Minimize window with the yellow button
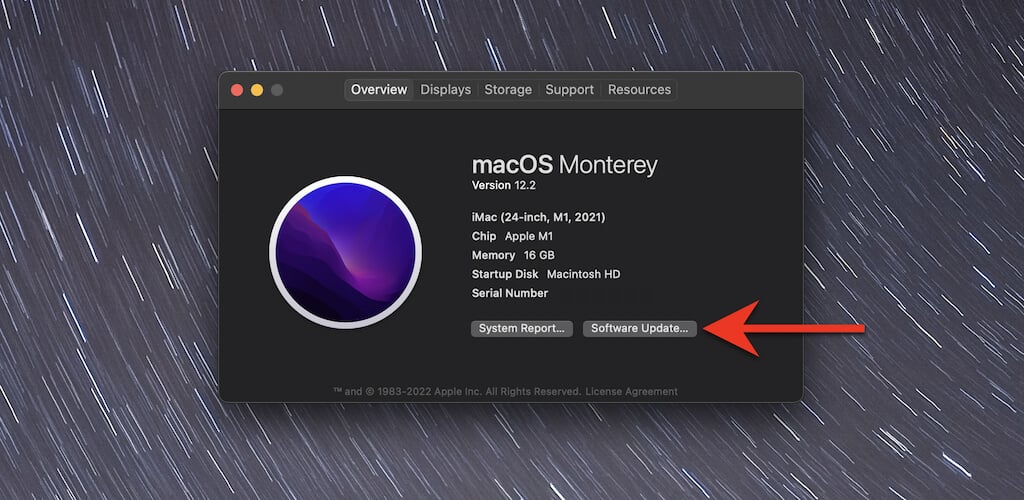 pos(257,90)
